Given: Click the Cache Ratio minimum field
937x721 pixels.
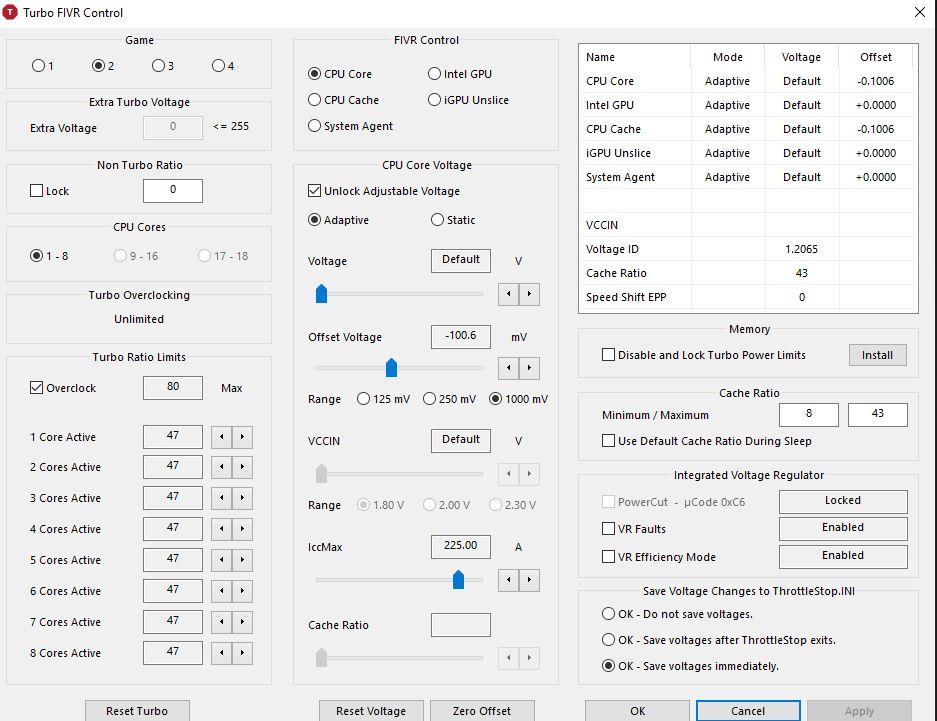Looking at the screenshot, I should [x=809, y=415].
